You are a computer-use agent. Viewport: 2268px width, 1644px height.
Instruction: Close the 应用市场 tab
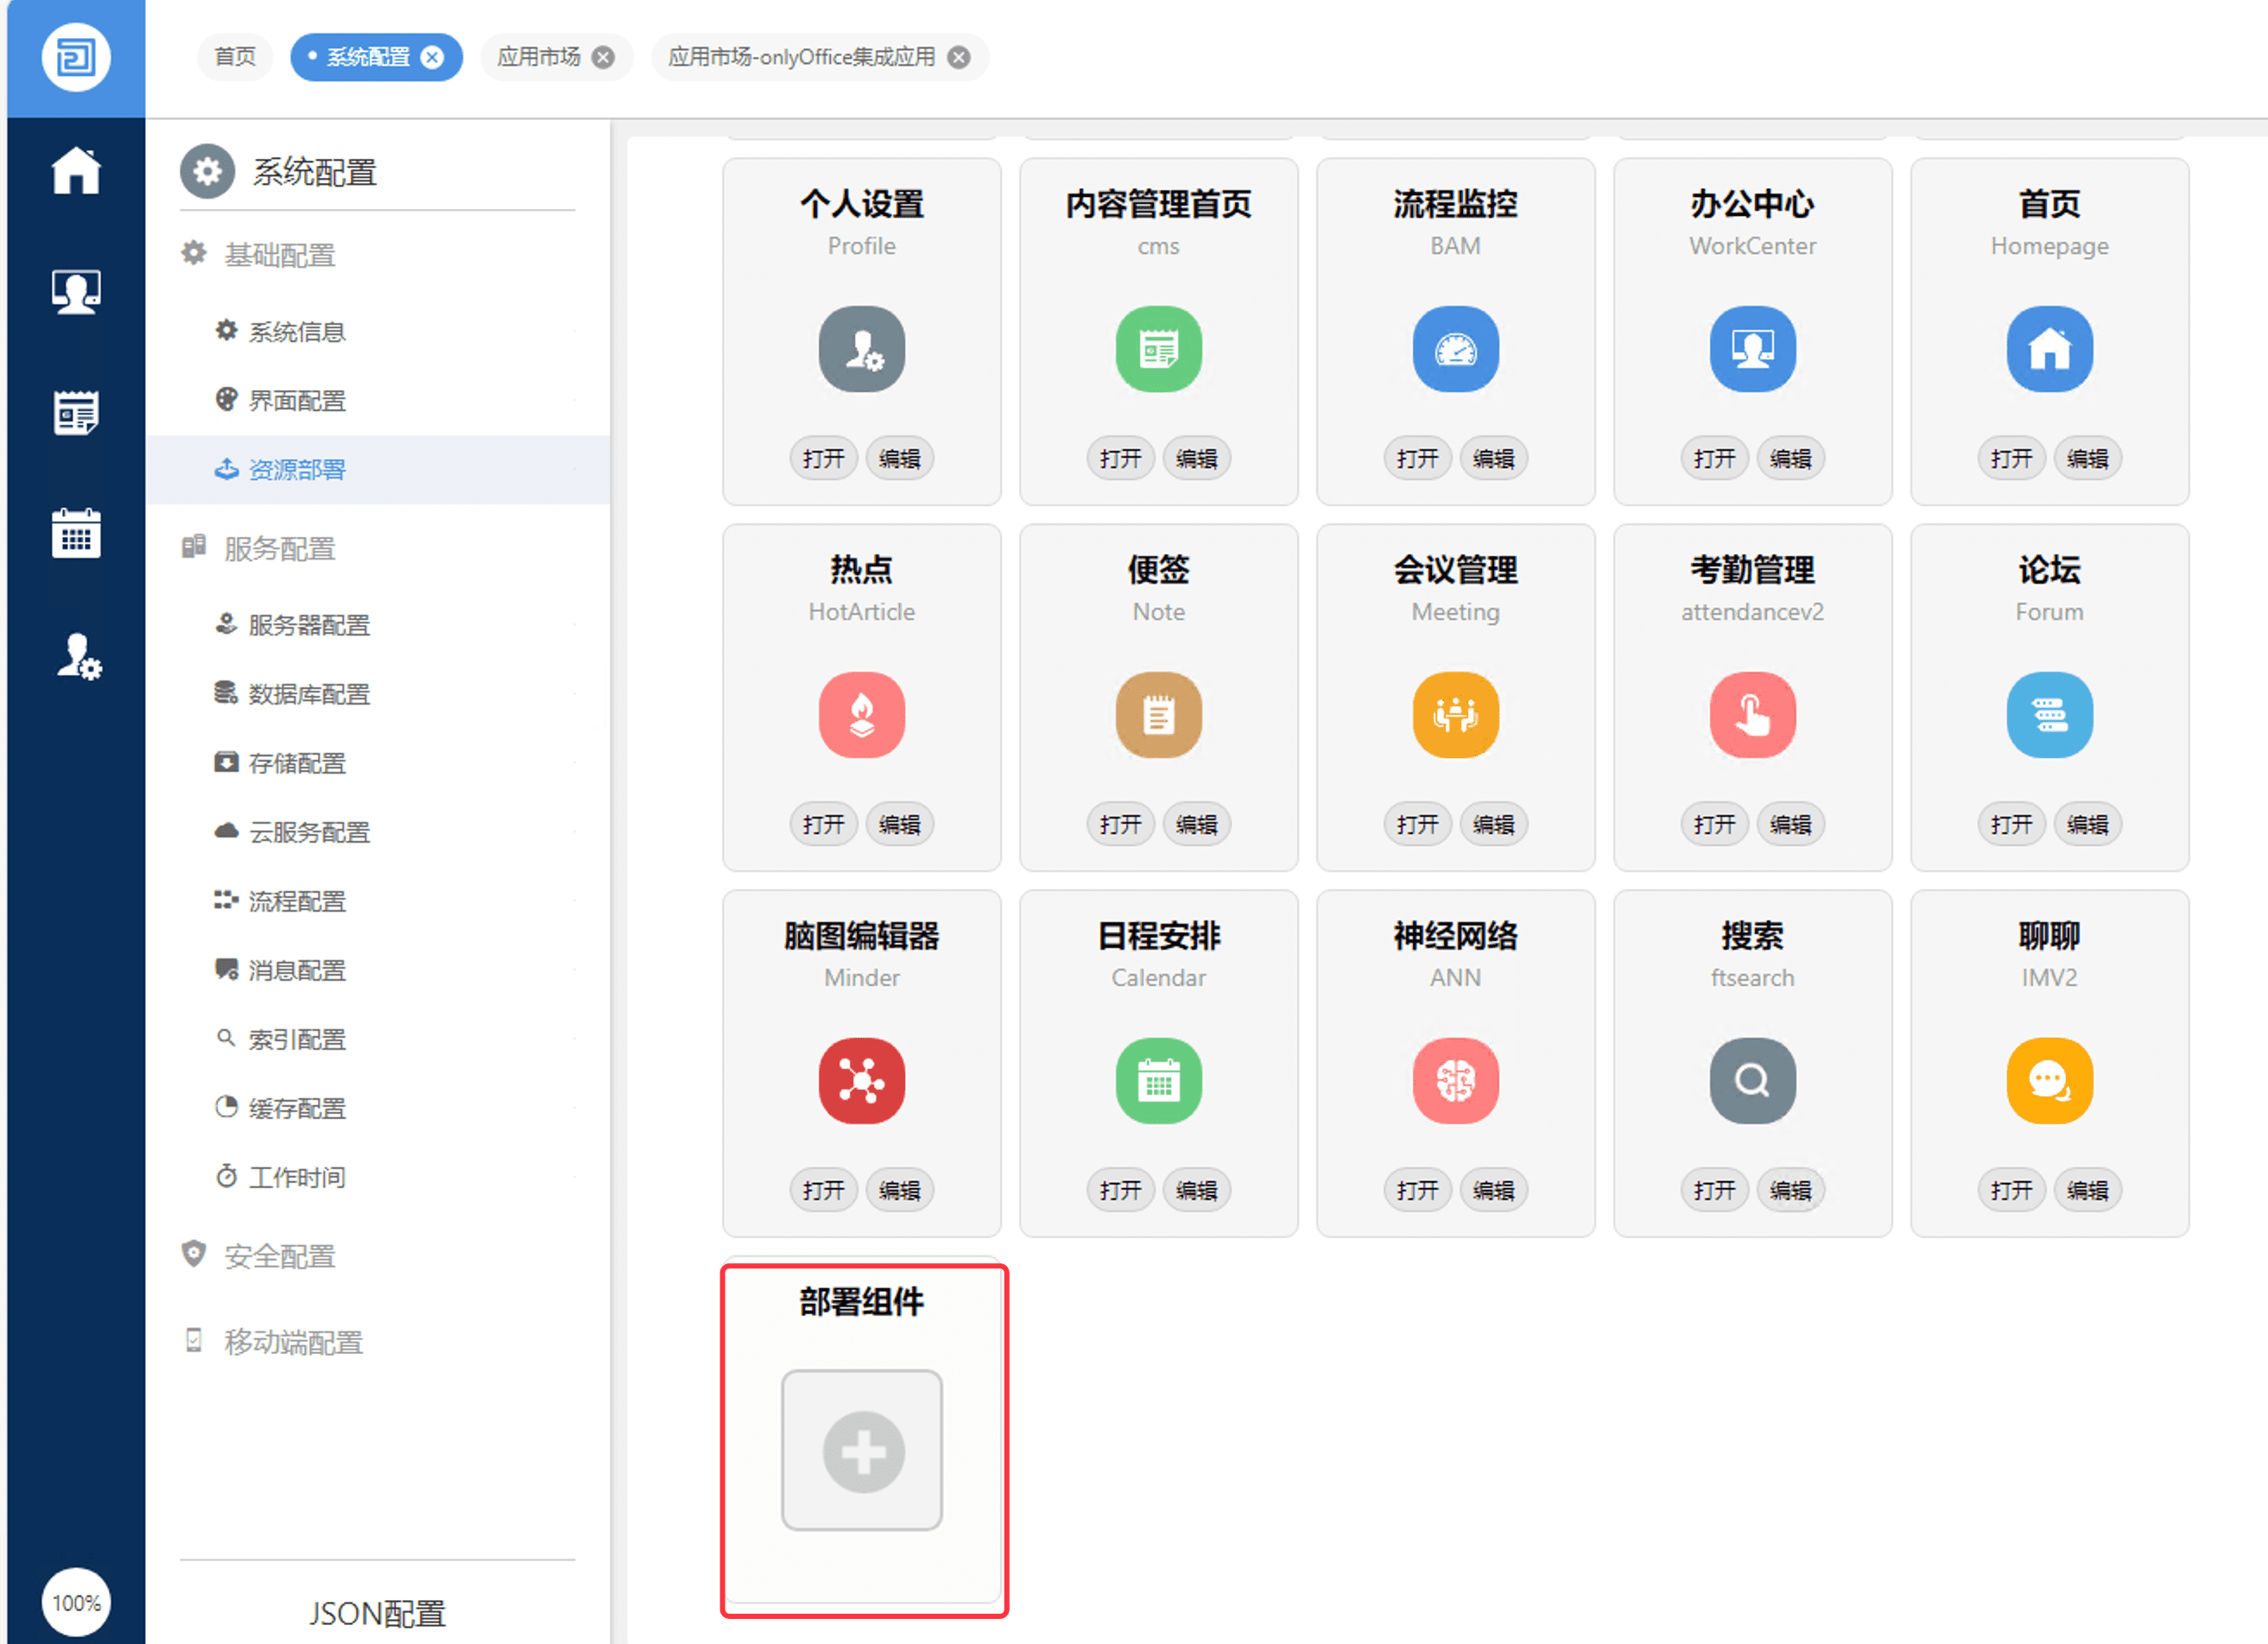tap(603, 57)
